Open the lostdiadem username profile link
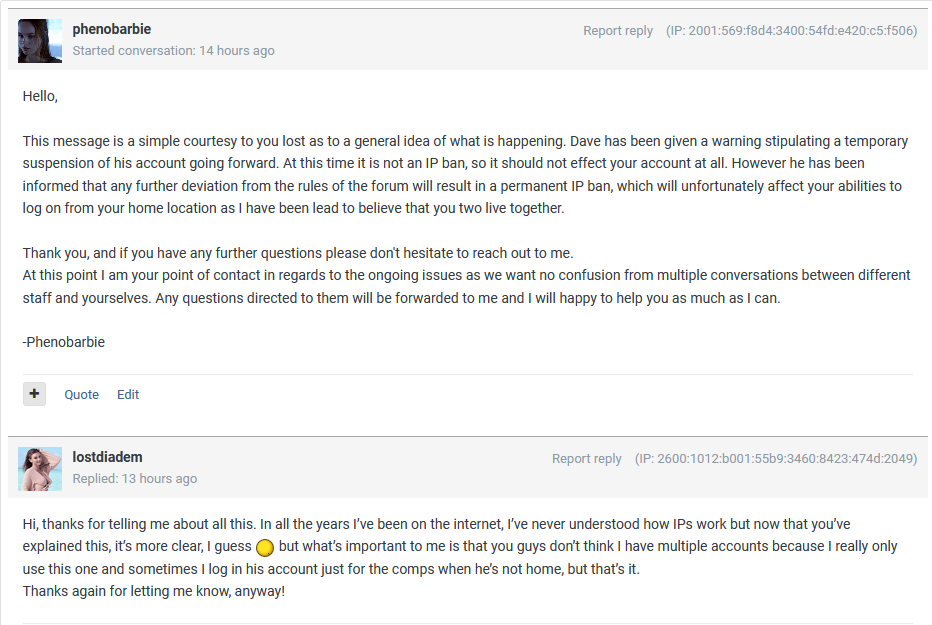 point(109,457)
